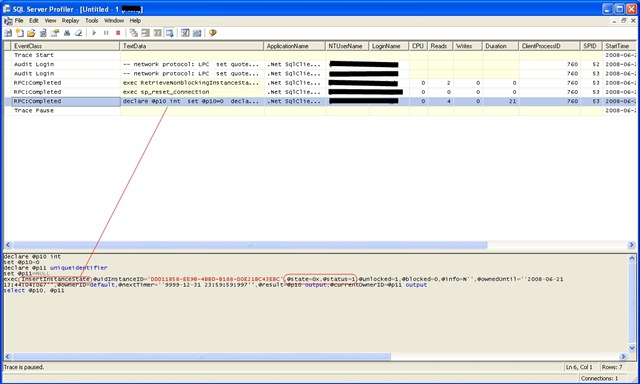The height and width of the screenshot is (384, 640).
Task: Click the Duration column header
Action: point(500,46)
